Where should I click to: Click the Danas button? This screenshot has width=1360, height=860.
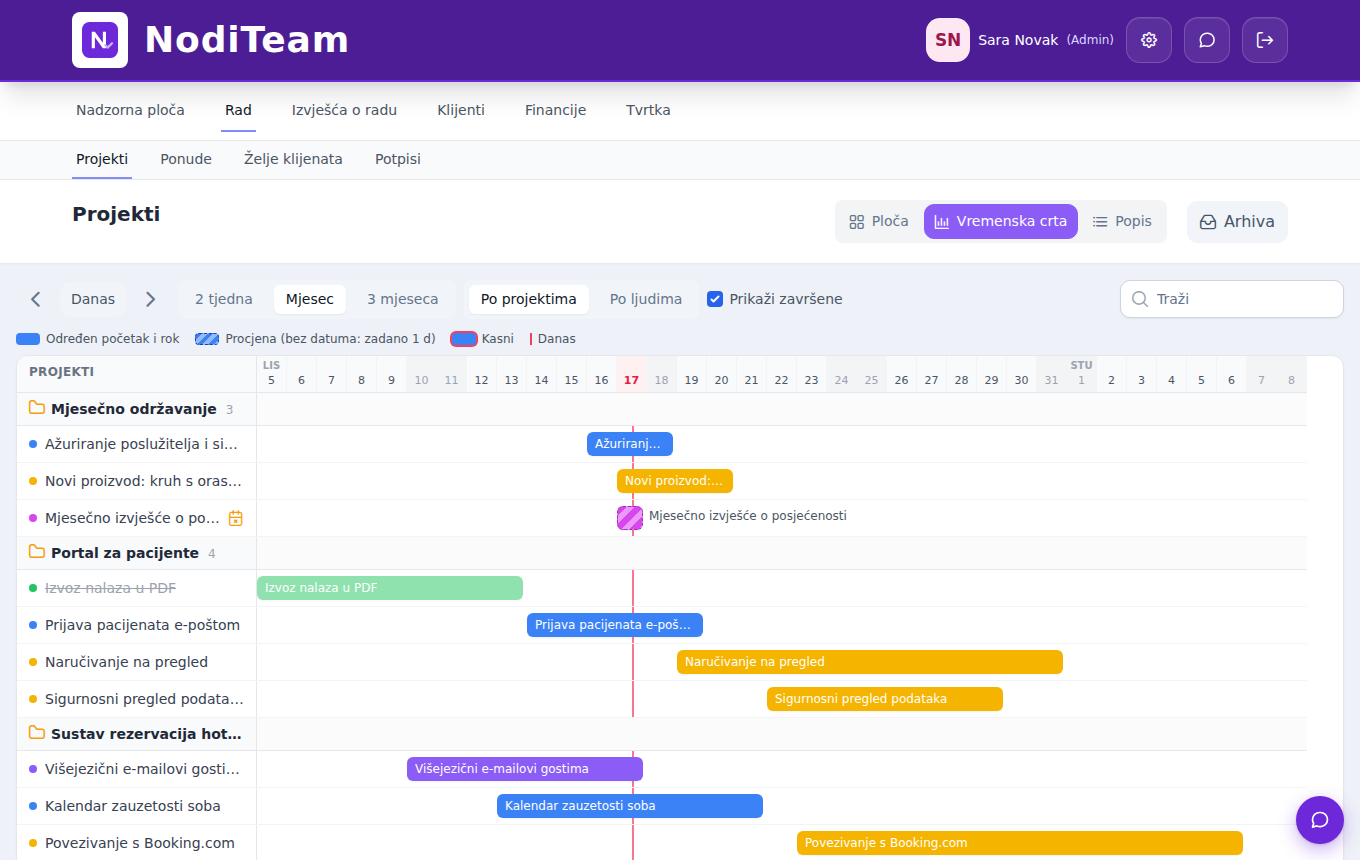pos(93,299)
